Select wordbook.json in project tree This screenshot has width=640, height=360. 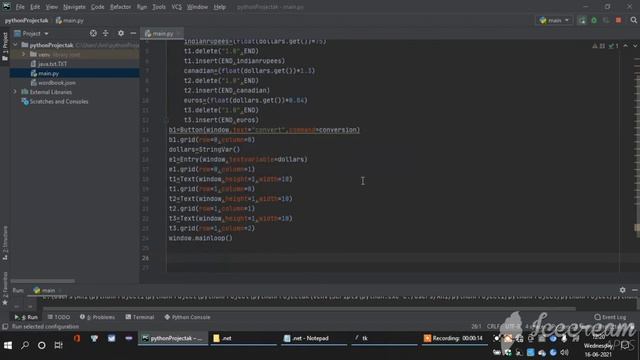[57, 83]
